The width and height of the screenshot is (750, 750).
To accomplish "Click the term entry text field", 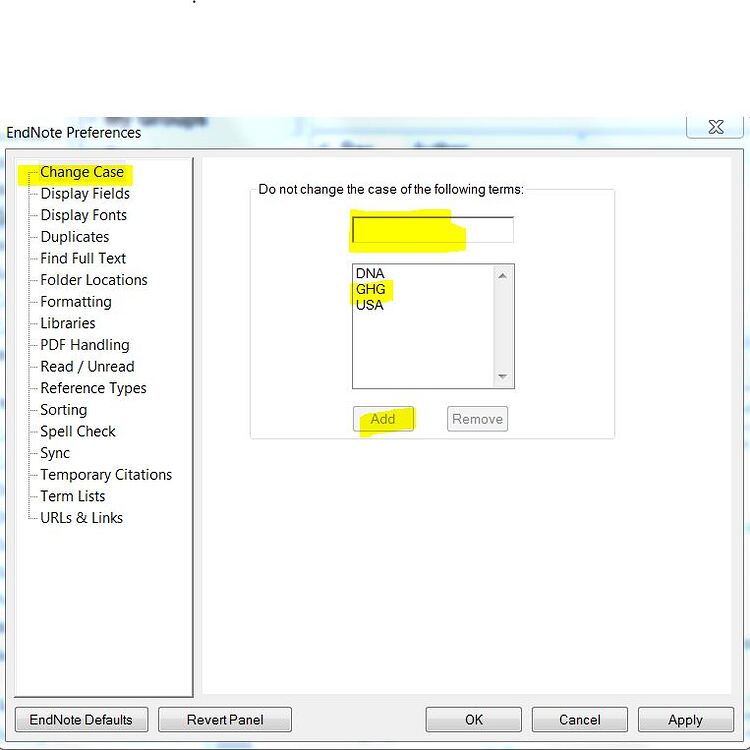I will [433, 230].
